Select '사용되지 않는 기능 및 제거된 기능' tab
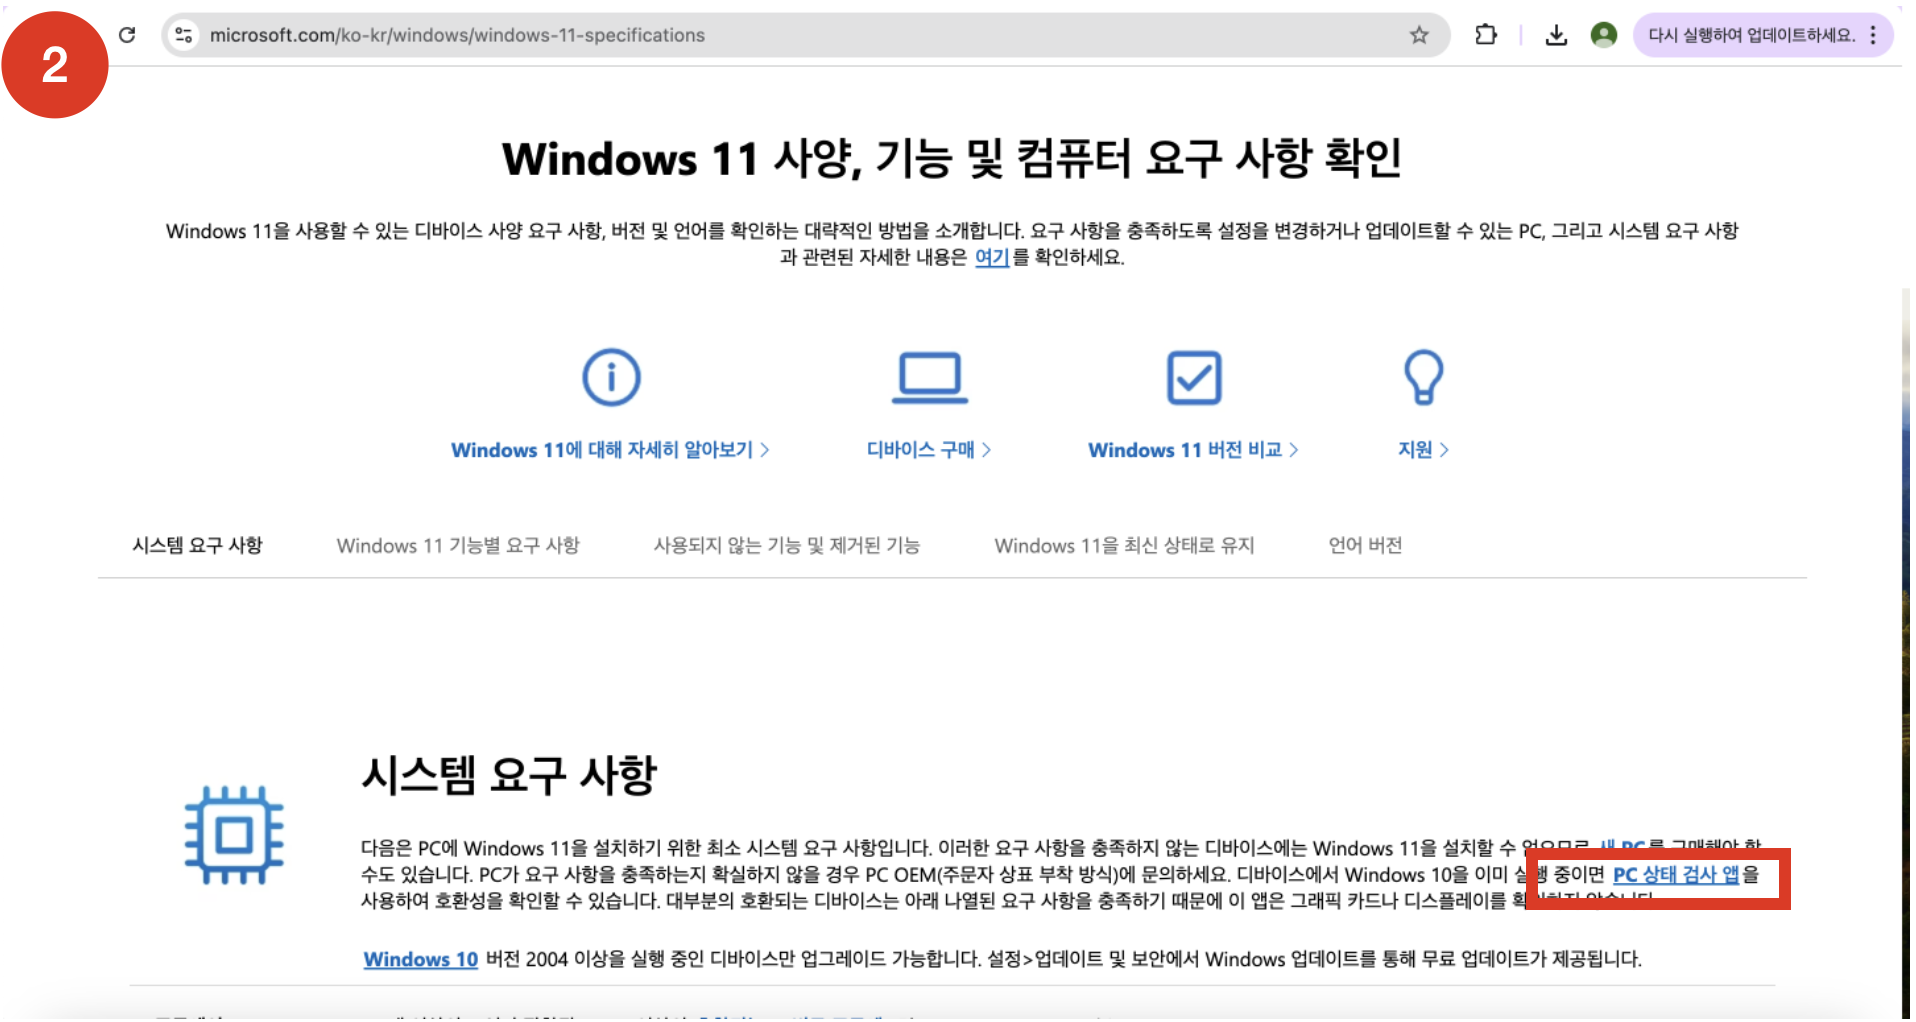The height and width of the screenshot is (1022, 1916). coord(787,545)
